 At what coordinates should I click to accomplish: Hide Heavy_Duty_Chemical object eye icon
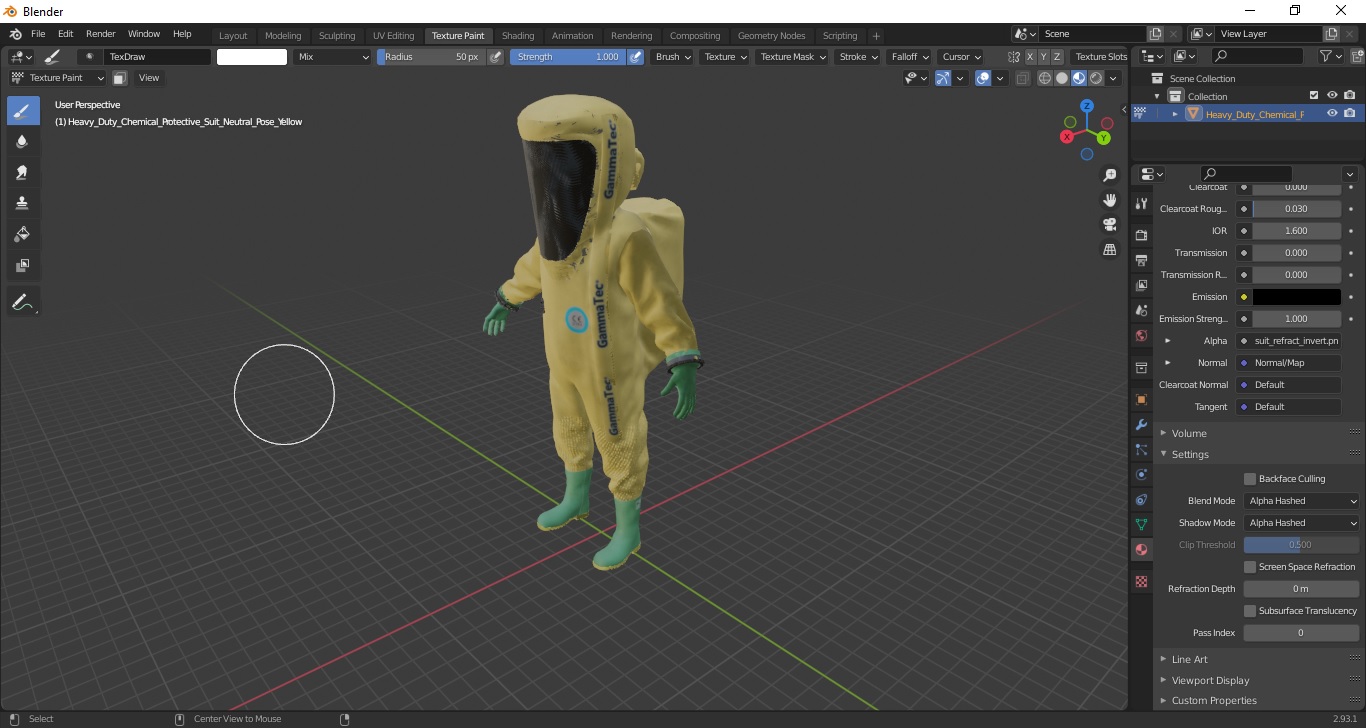point(1332,114)
